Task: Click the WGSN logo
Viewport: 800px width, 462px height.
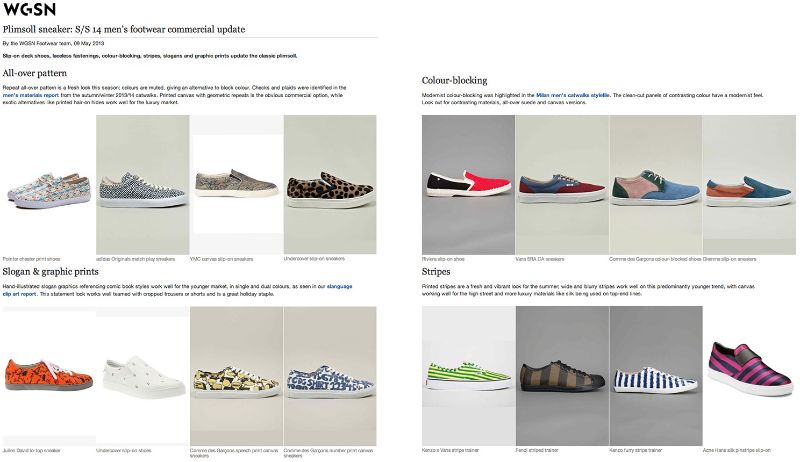Action: 30,10
